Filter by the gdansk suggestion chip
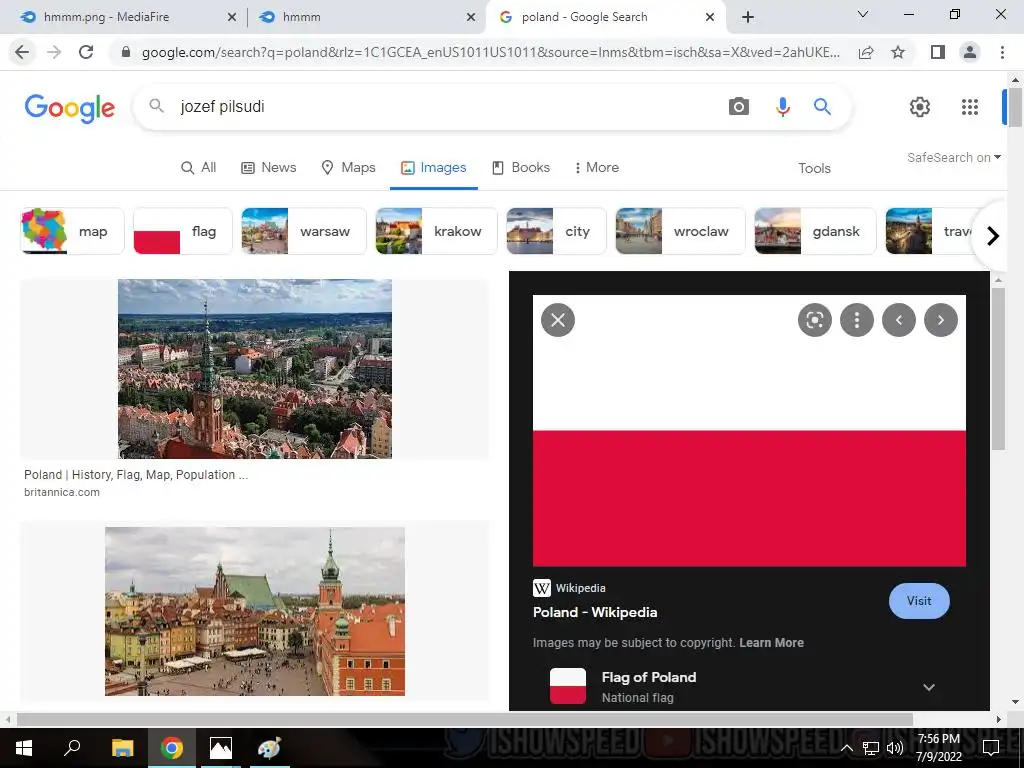 click(815, 231)
